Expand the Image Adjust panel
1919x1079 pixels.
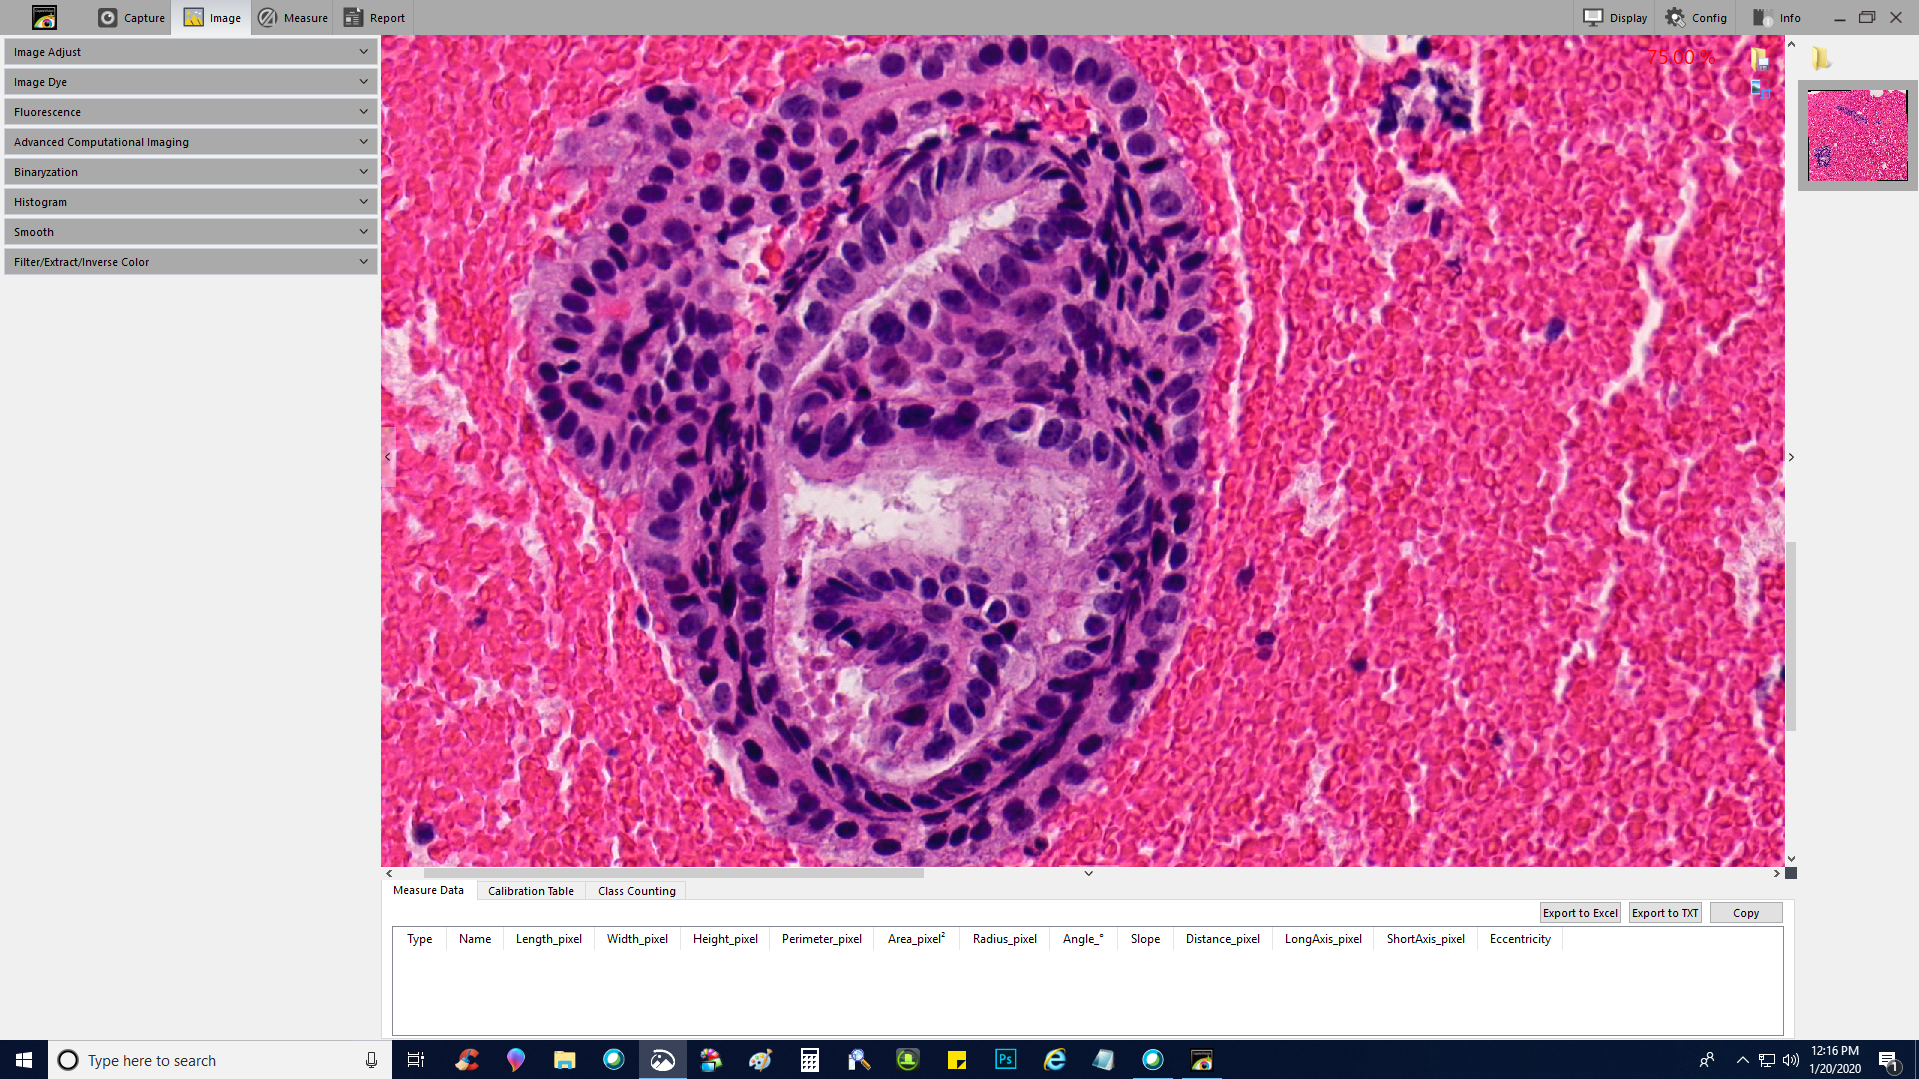click(190, 52)
